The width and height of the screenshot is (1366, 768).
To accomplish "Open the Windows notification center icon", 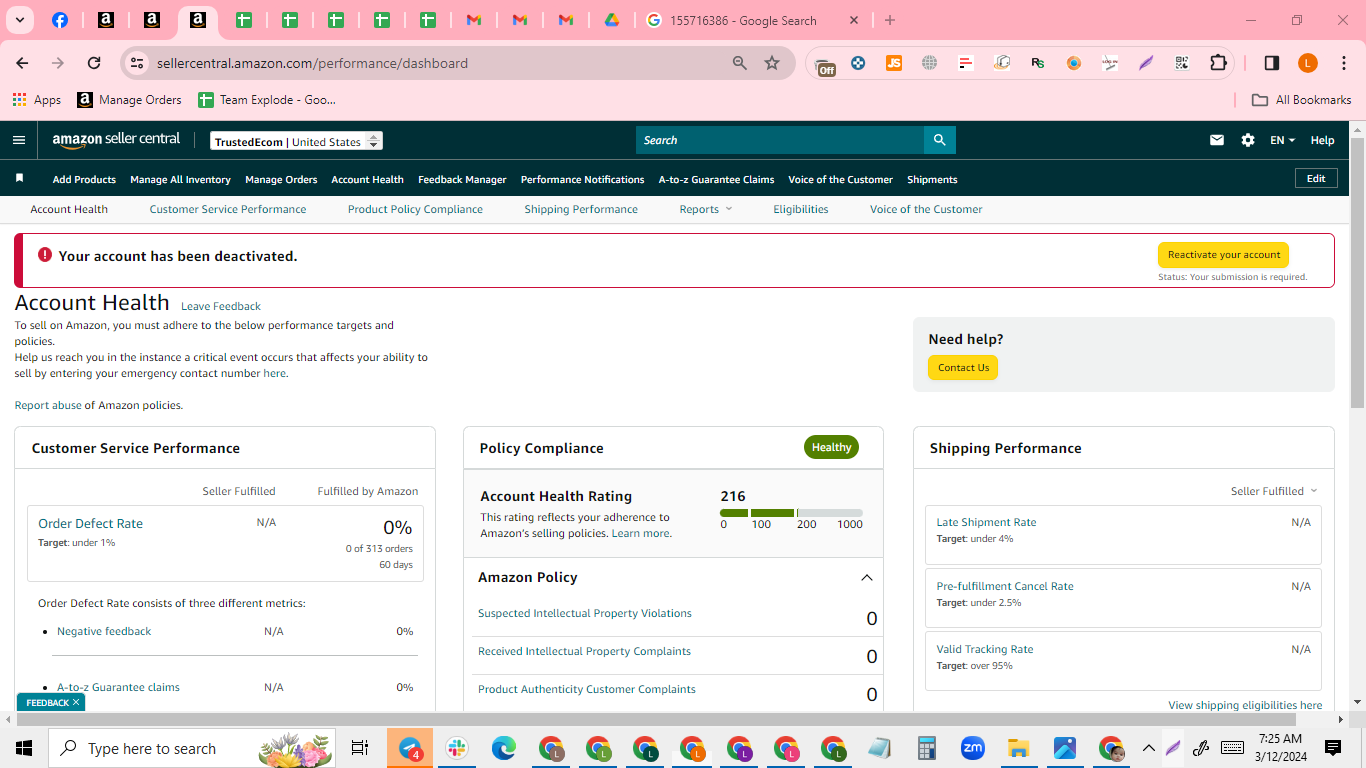I will 1333,748.
